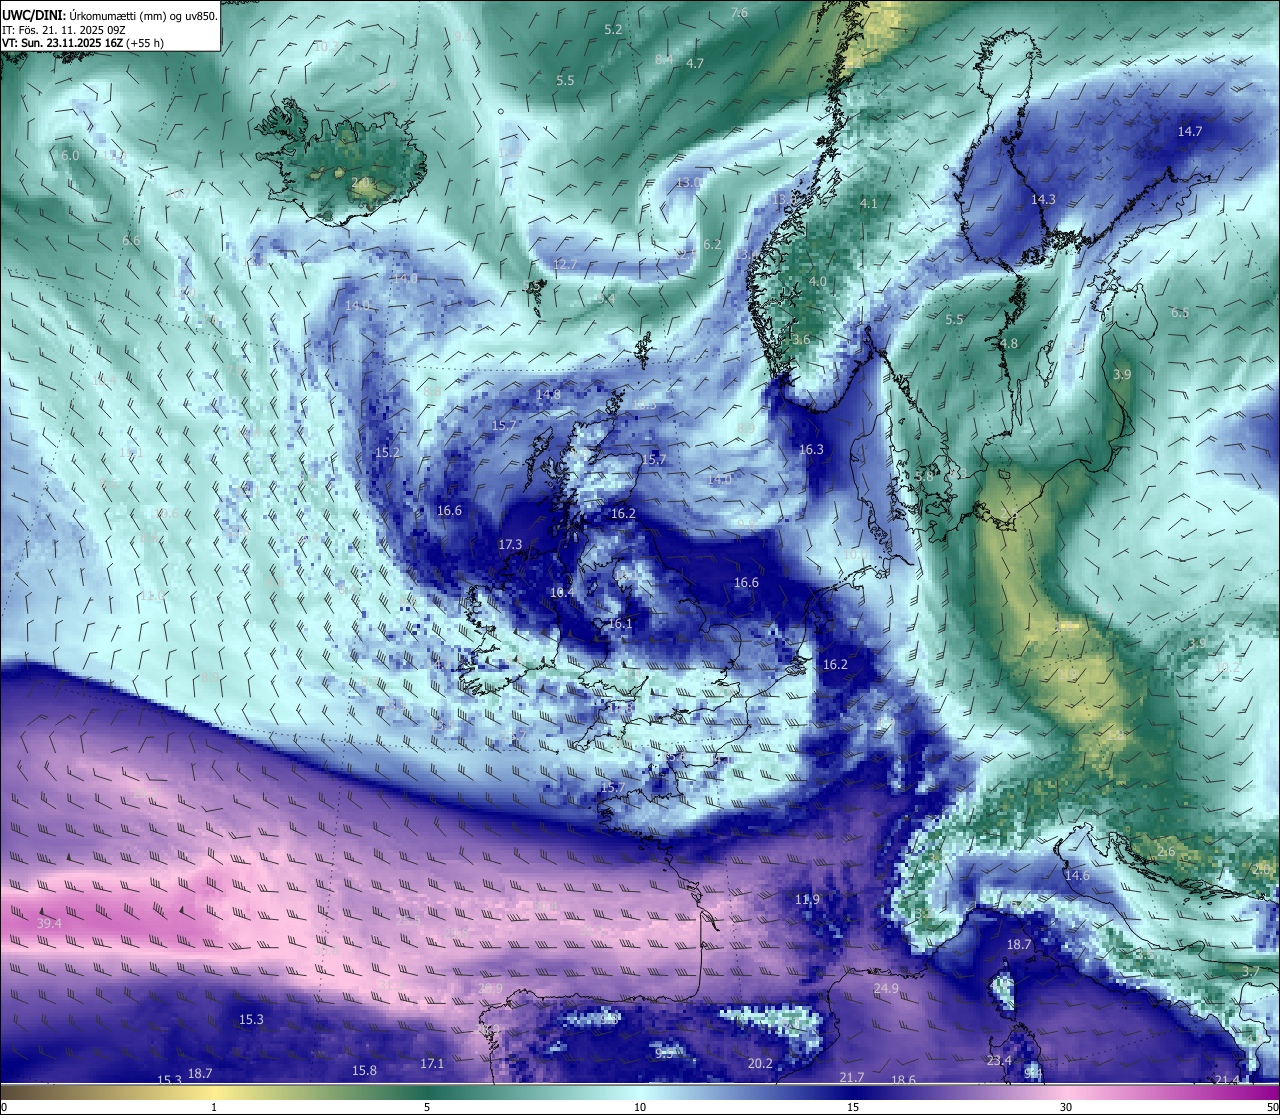Click the 11.9 value over France
Viewport: 1280px width, 1115px height.
click(x=807, y=899)
